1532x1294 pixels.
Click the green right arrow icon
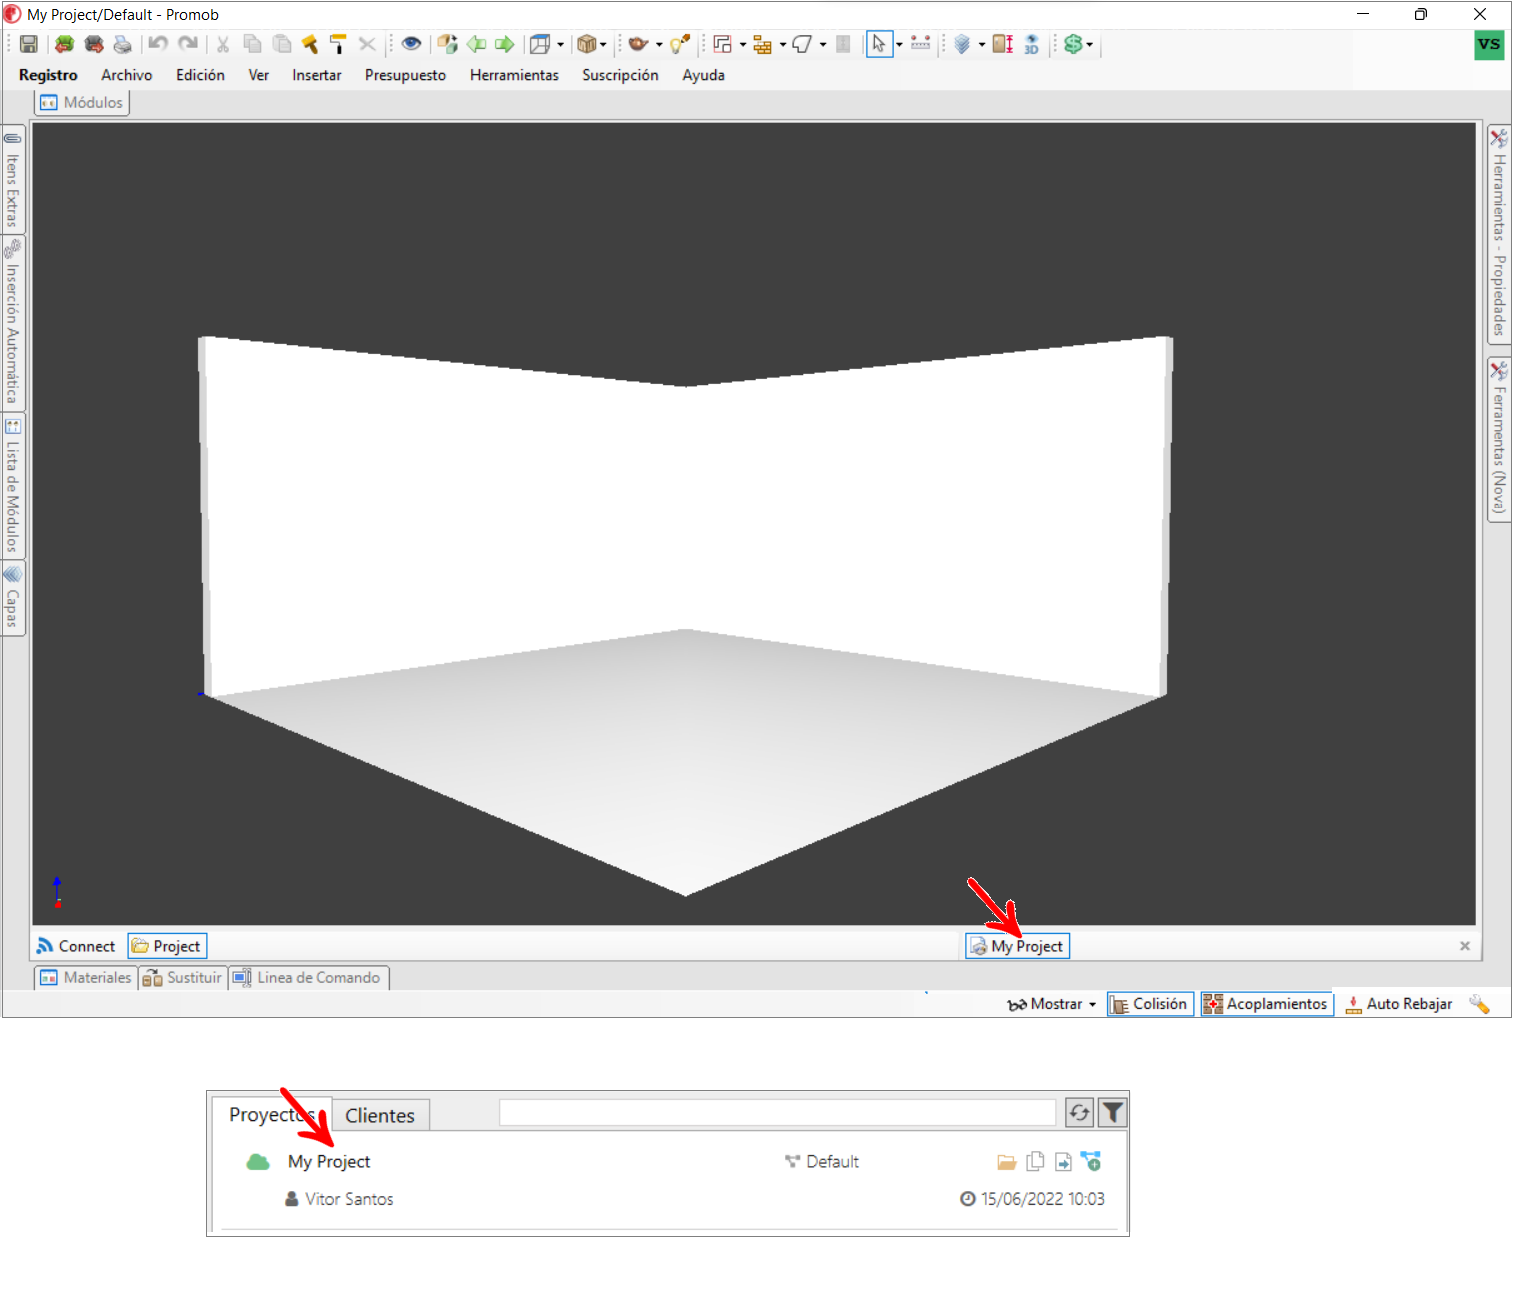coord(505,44)
